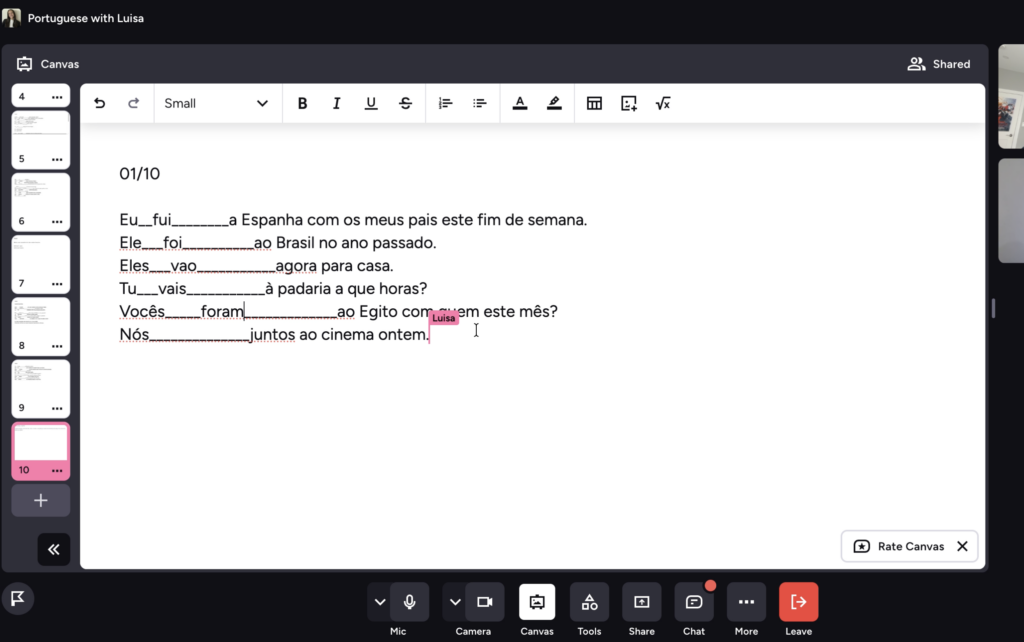This screenshot has height=642, width=1024.
Task: Expand camera options arrow
Action: pos(455,602)
